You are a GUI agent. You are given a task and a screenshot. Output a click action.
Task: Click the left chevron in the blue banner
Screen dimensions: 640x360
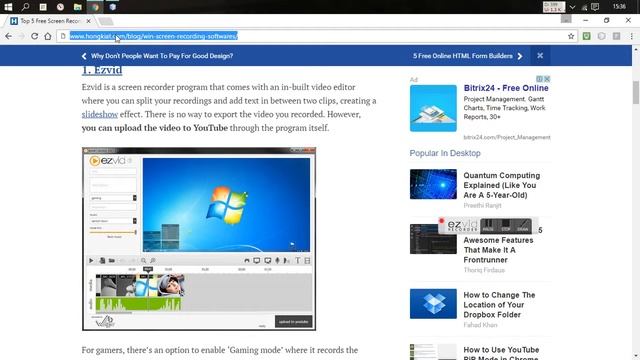tap(84, 56)
